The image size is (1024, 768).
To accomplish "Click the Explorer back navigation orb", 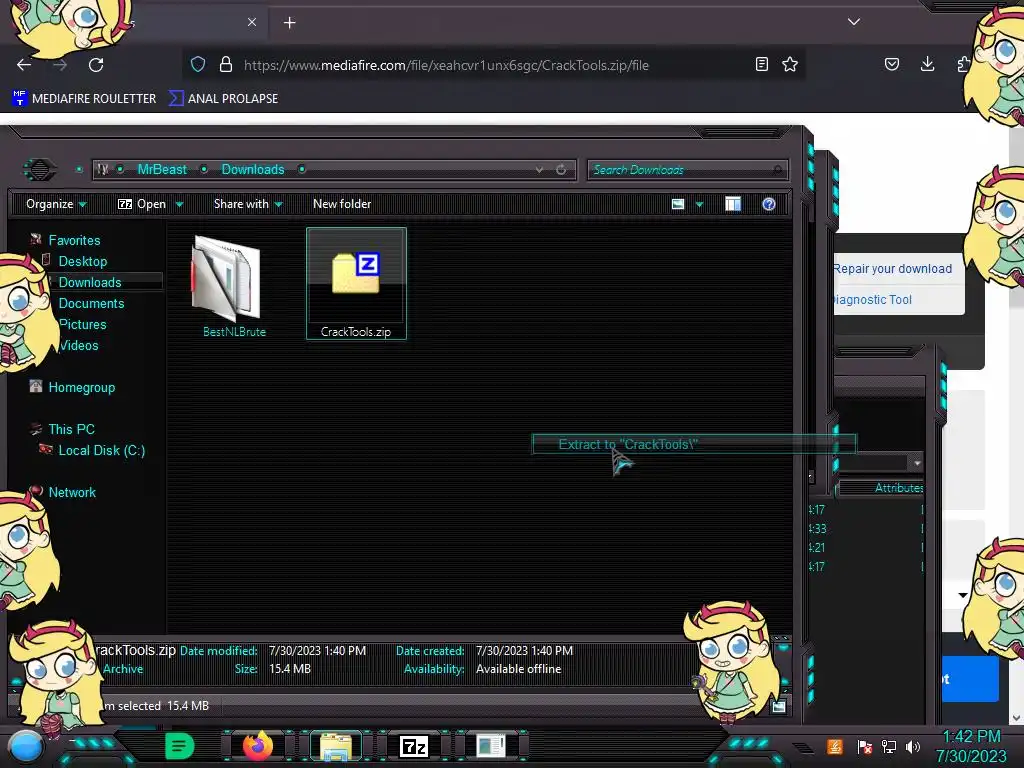I will point(40,170).
